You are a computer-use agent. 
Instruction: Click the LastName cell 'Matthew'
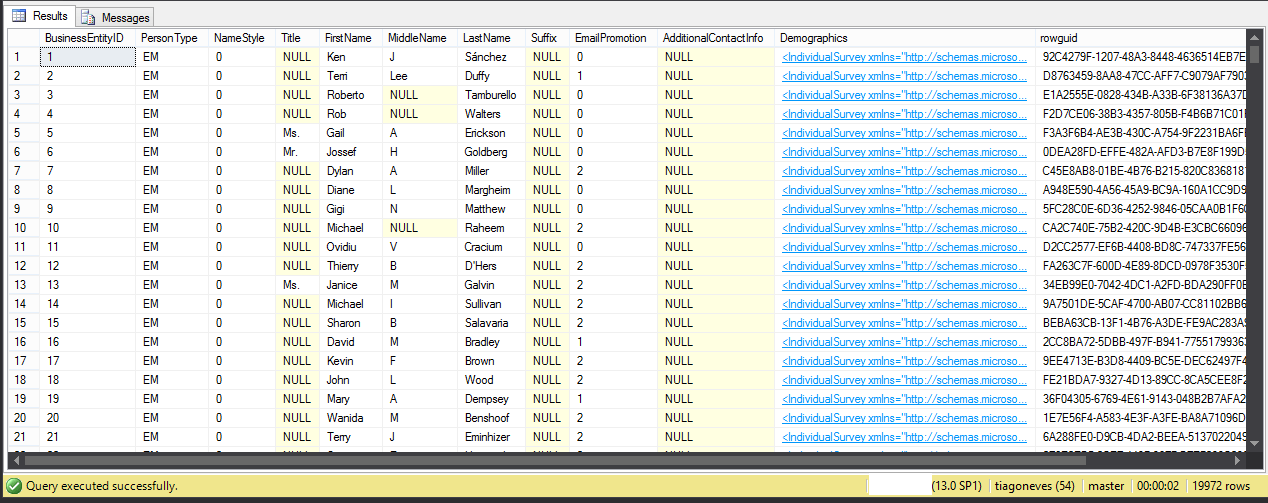point(492,209)
